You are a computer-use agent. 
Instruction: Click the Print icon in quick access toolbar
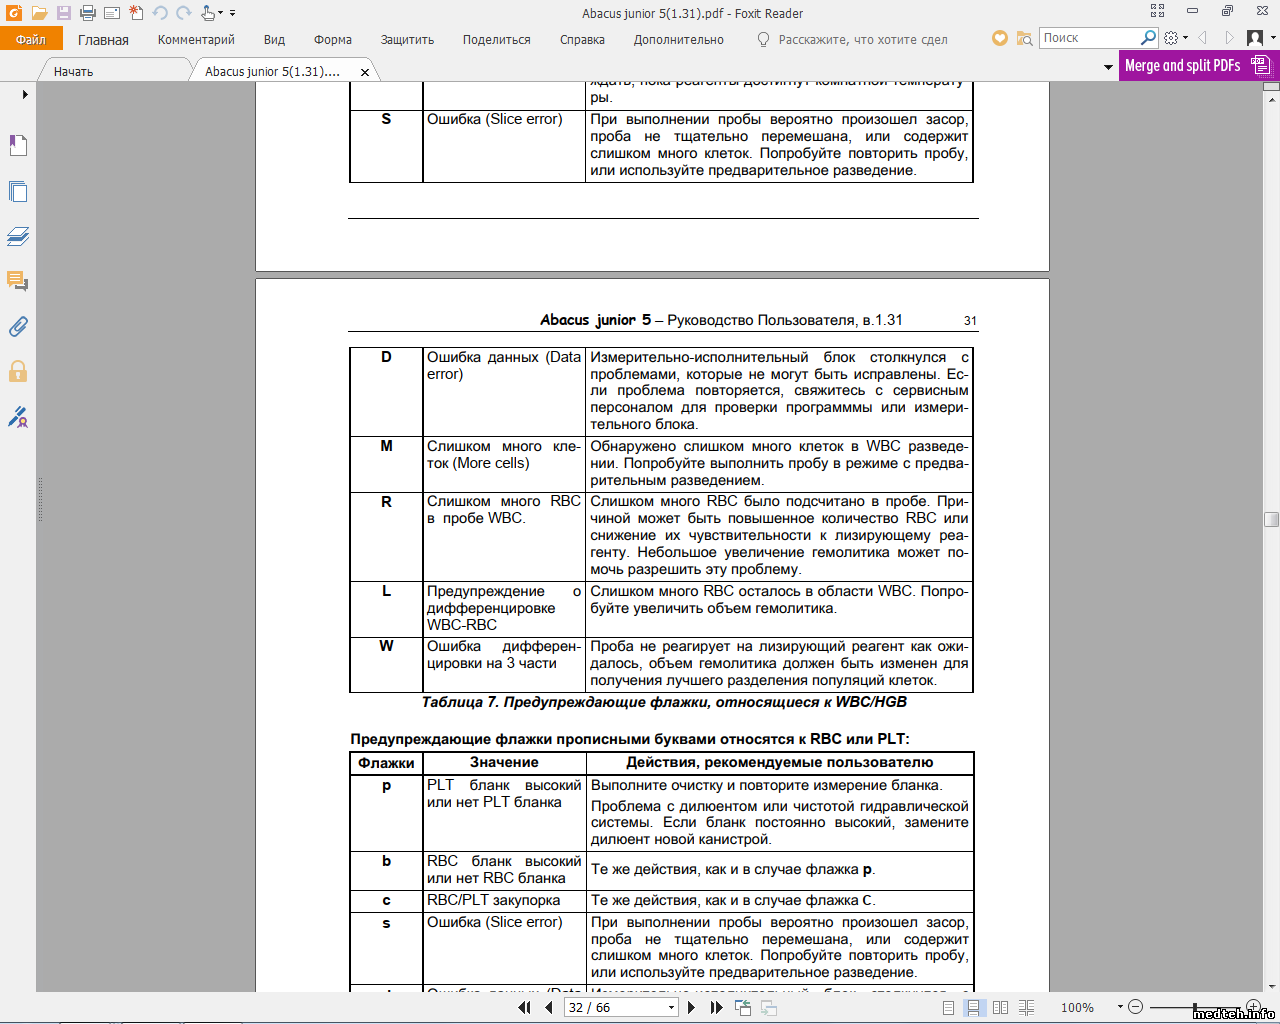tap(87, 13)
